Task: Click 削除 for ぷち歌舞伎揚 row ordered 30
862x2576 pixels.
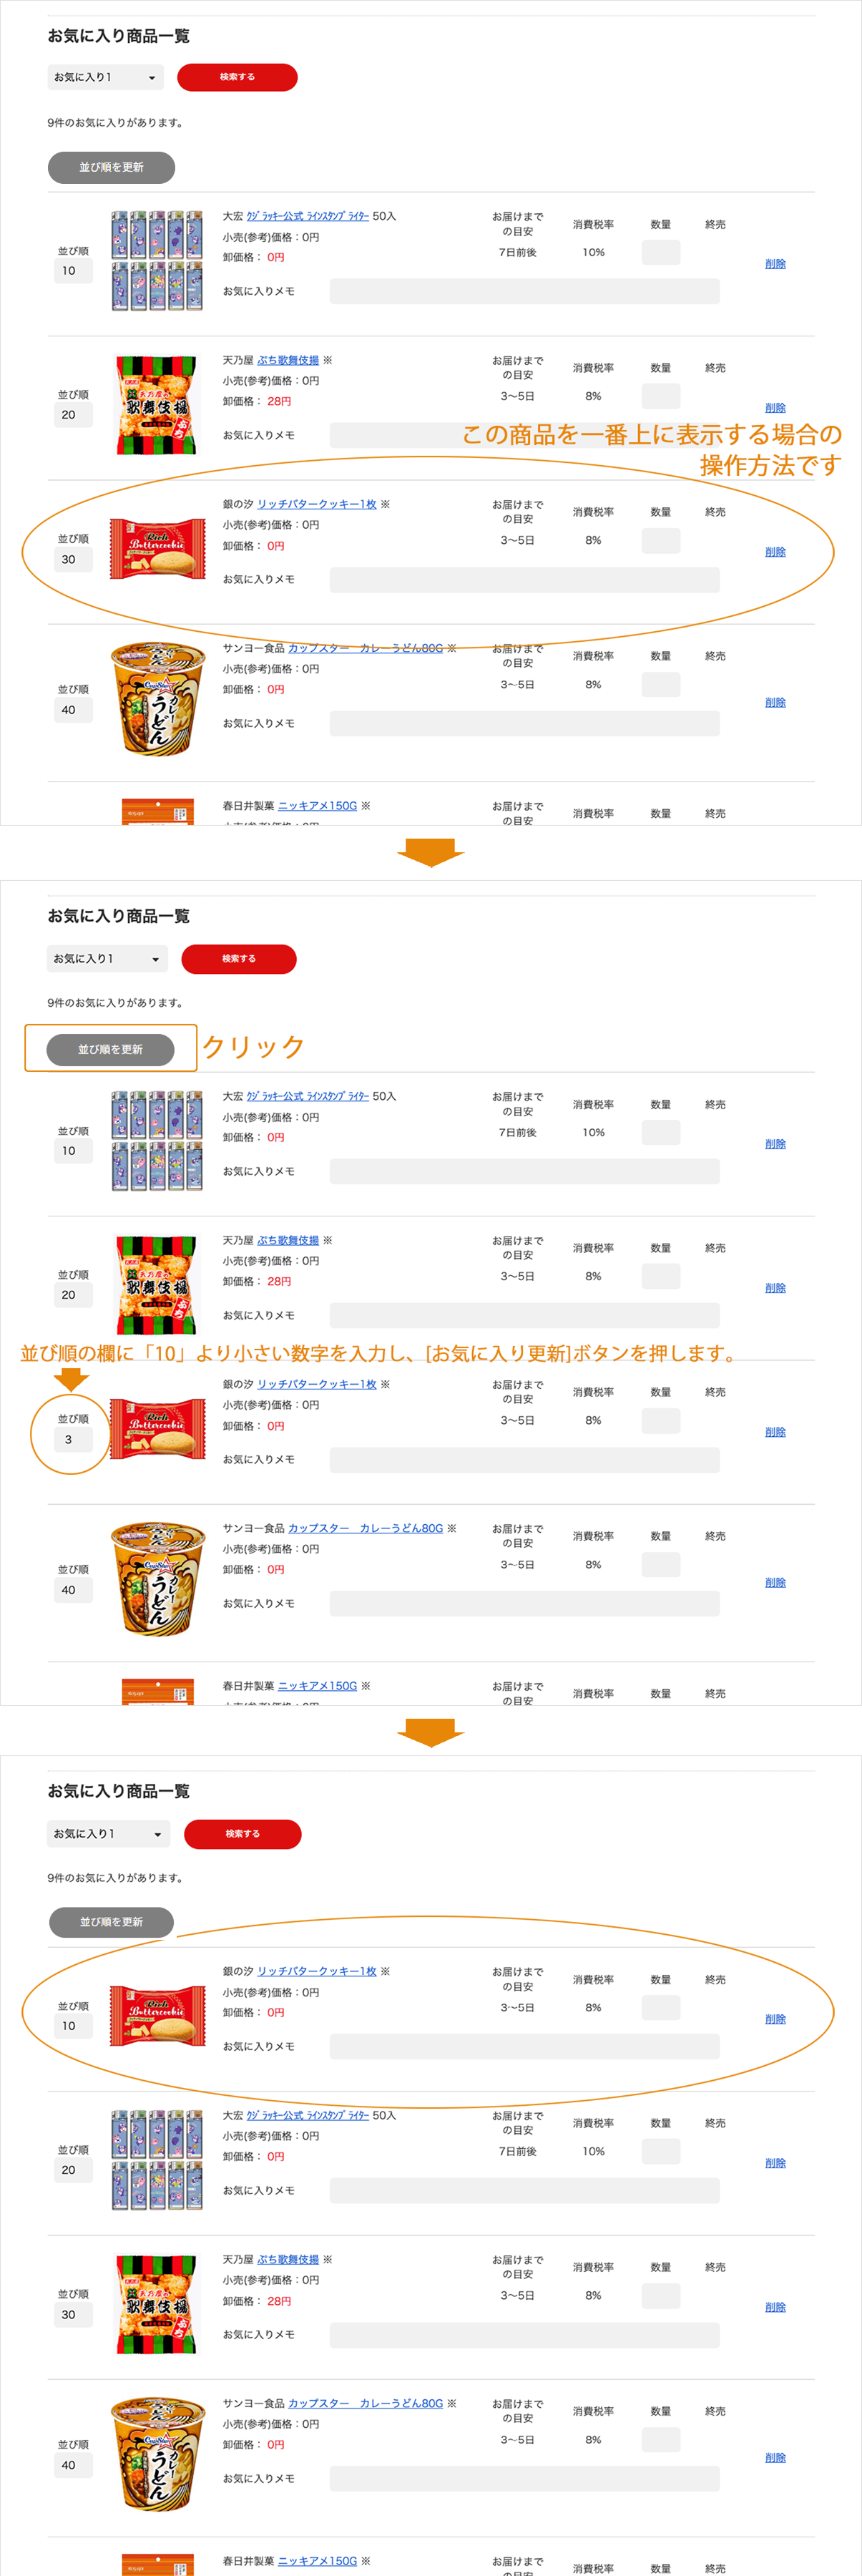Action: (x=775, y=2307)
